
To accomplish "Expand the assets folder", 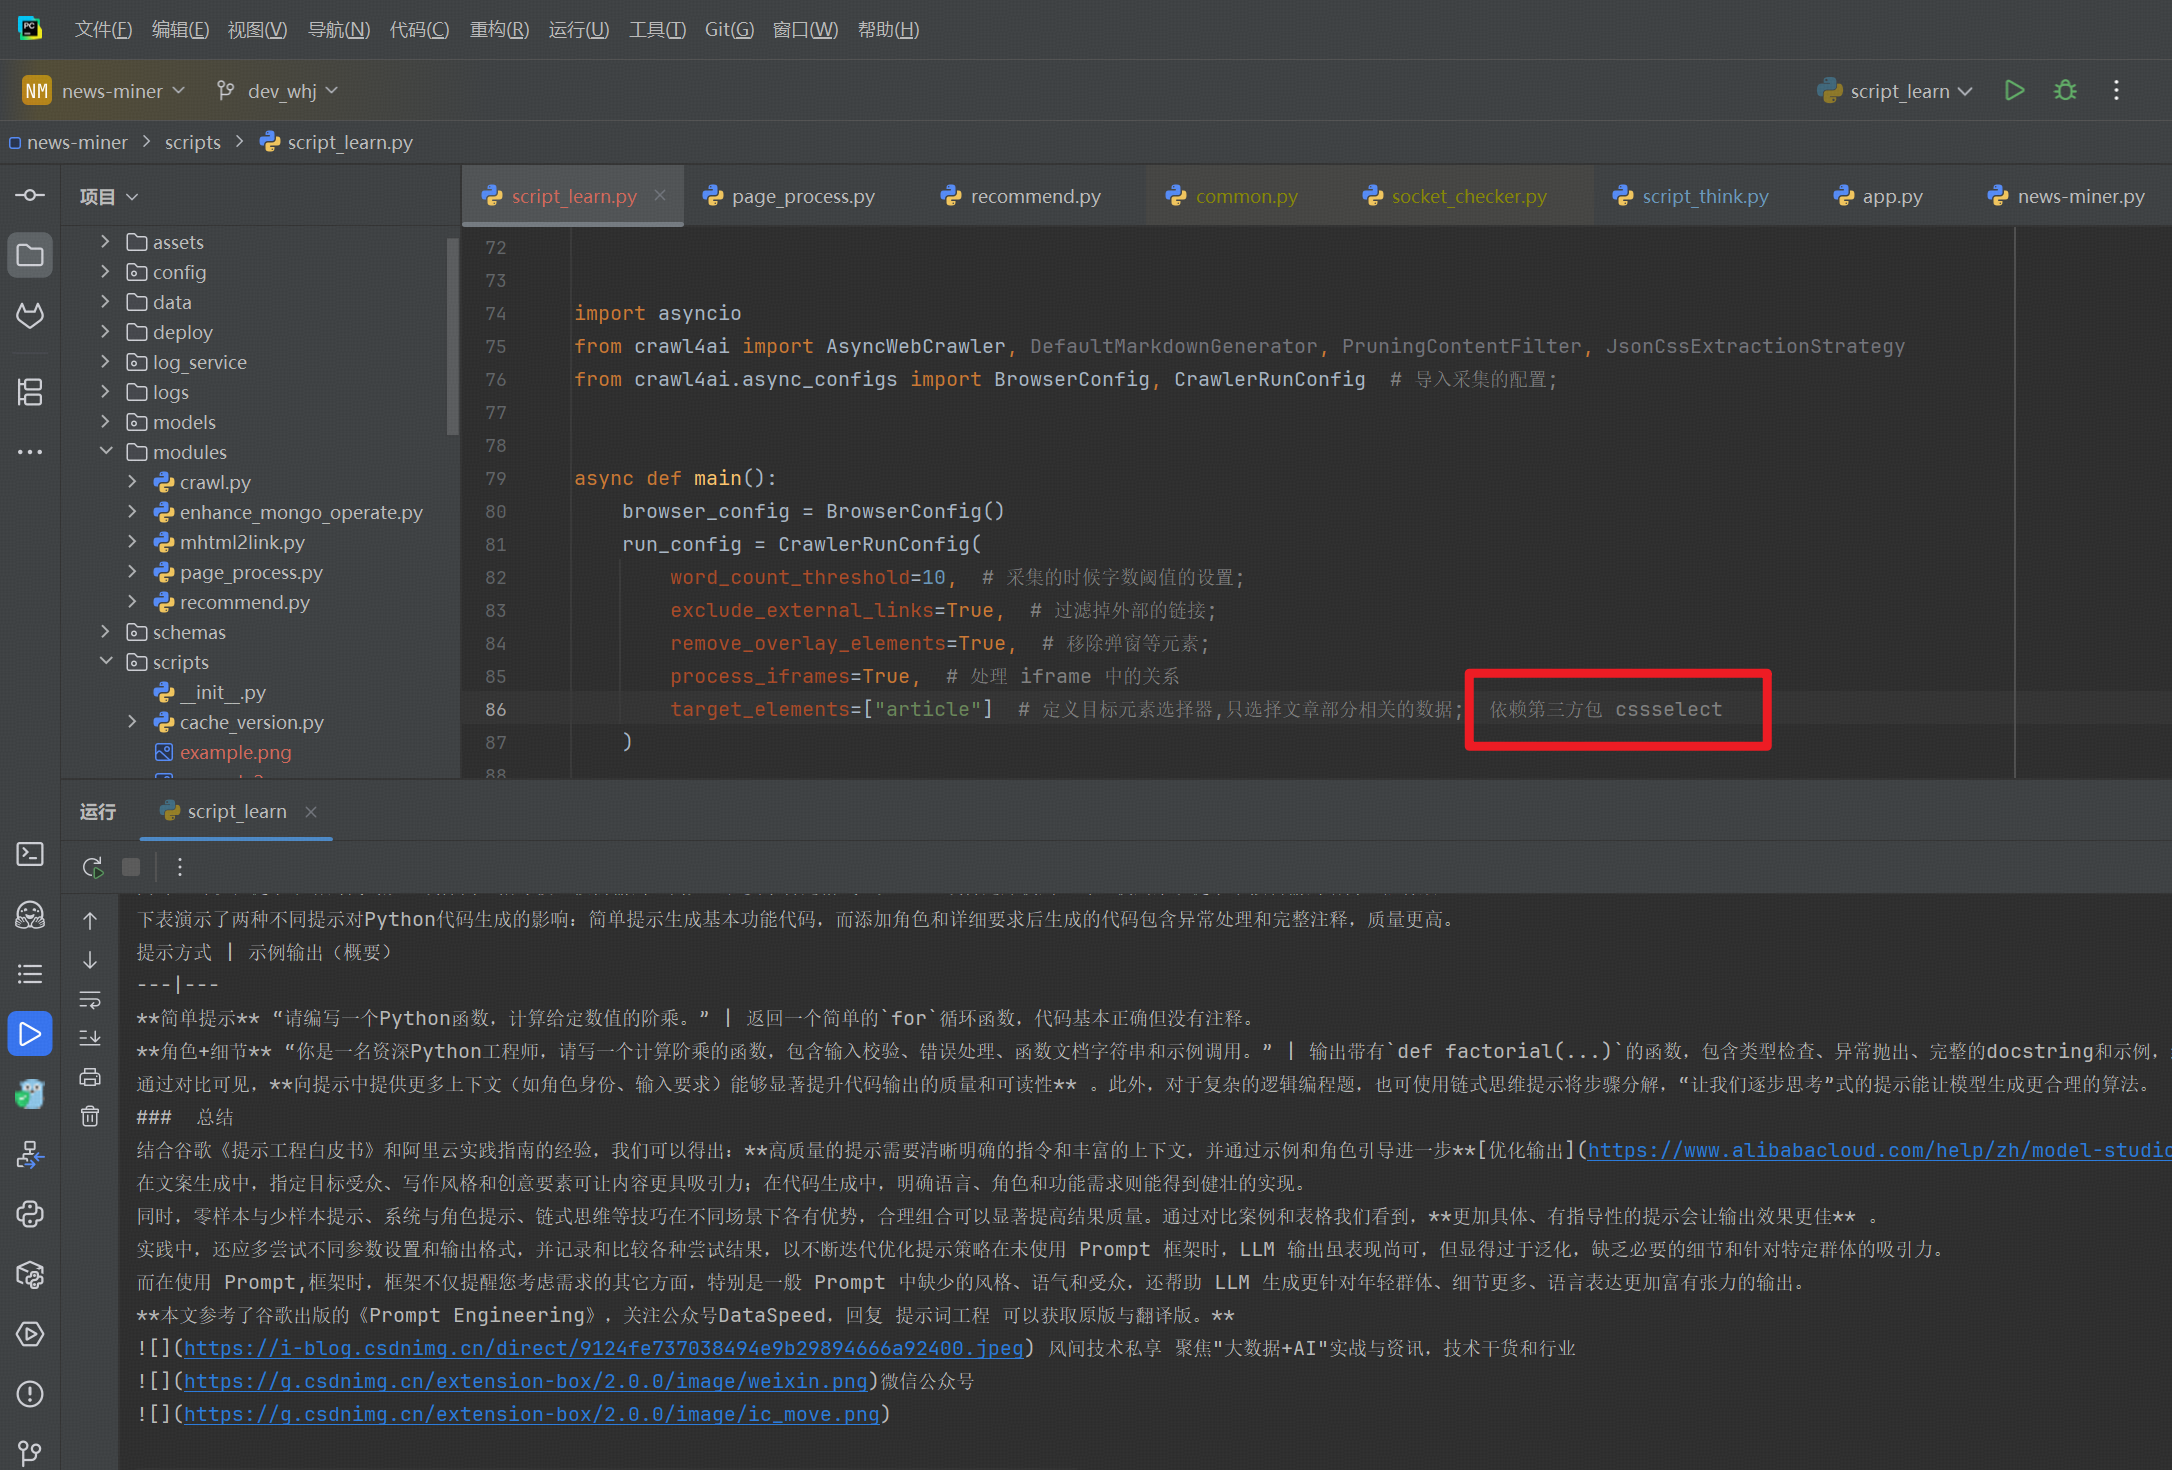I will (x=105, y=242).
